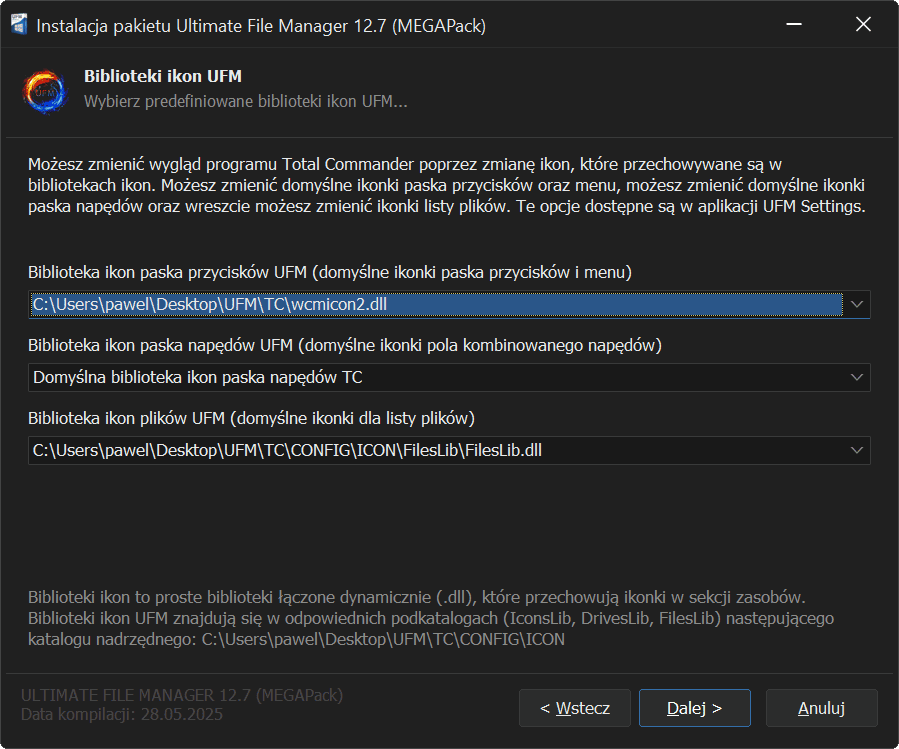Cancel installation with Anuluj
This screenshot has height=749, width=899.
click(821, 708)
